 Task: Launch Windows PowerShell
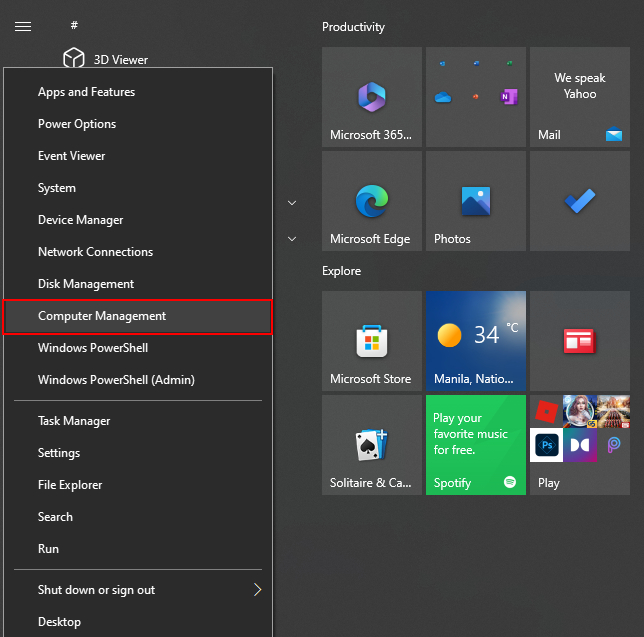pos(138,348)
